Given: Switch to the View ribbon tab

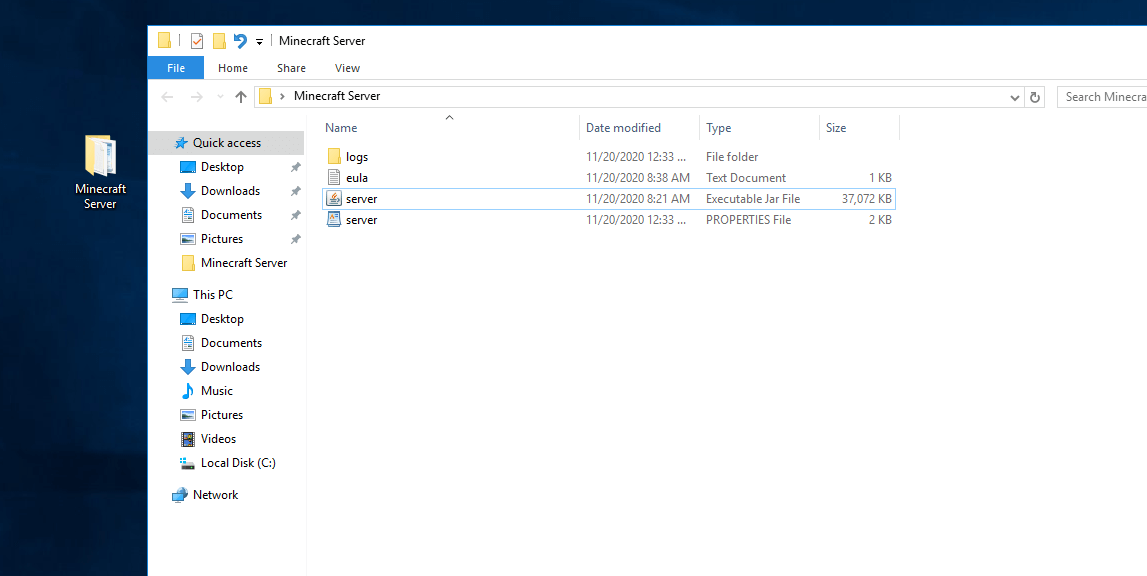Looking at the screenshot, I should (347, 67).
